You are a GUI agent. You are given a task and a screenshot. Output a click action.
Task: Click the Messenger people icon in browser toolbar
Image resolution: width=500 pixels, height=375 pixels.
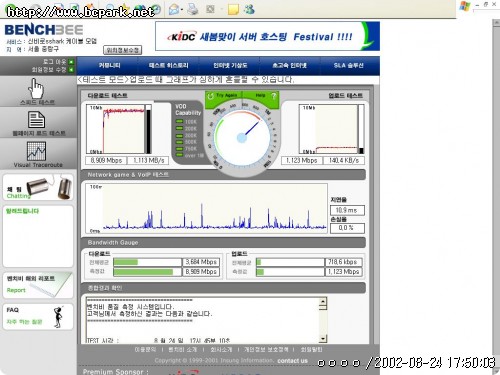(x=249, y=9)
